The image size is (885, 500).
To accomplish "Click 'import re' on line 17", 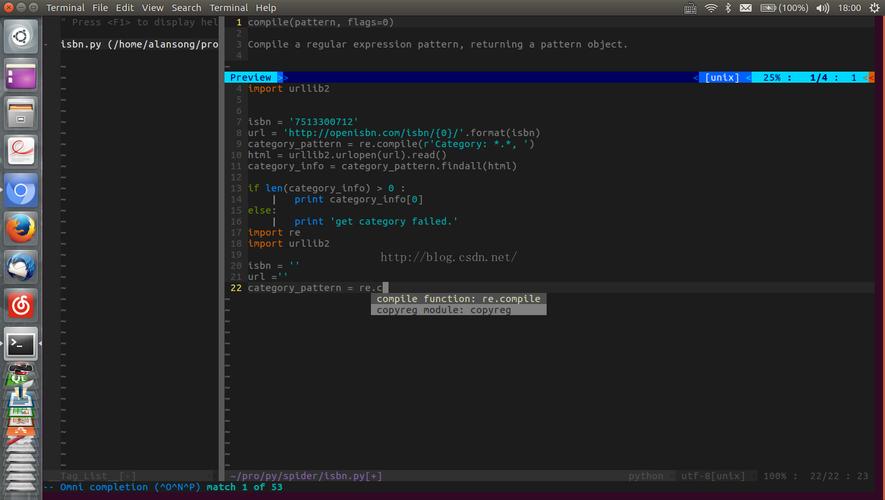I will 274,233.
